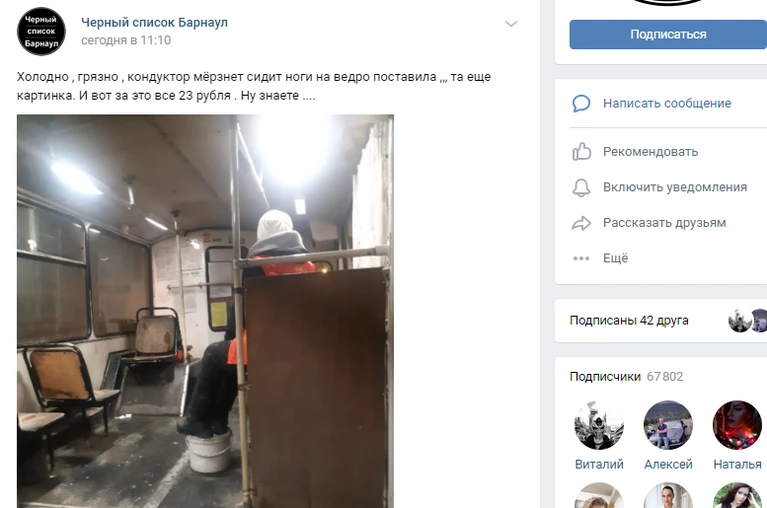Open the post options chevron menu
Viewport: 767px width, 508px height.
511,23
